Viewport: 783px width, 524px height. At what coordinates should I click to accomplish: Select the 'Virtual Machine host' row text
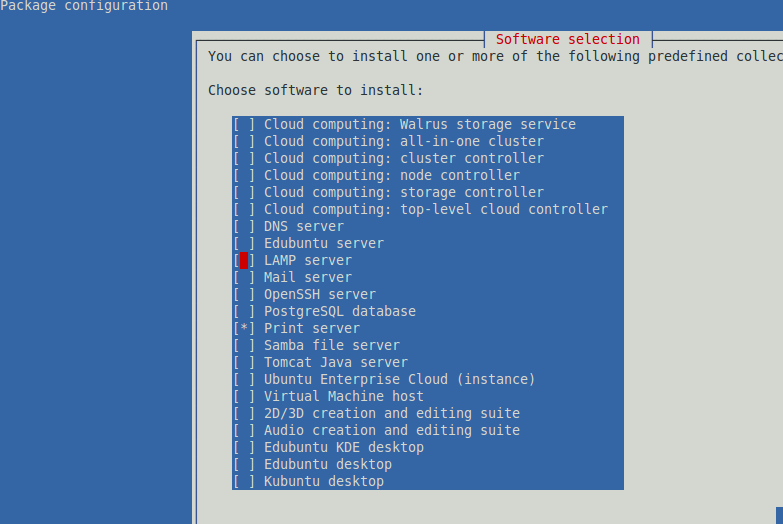click(x=344, y=397)
